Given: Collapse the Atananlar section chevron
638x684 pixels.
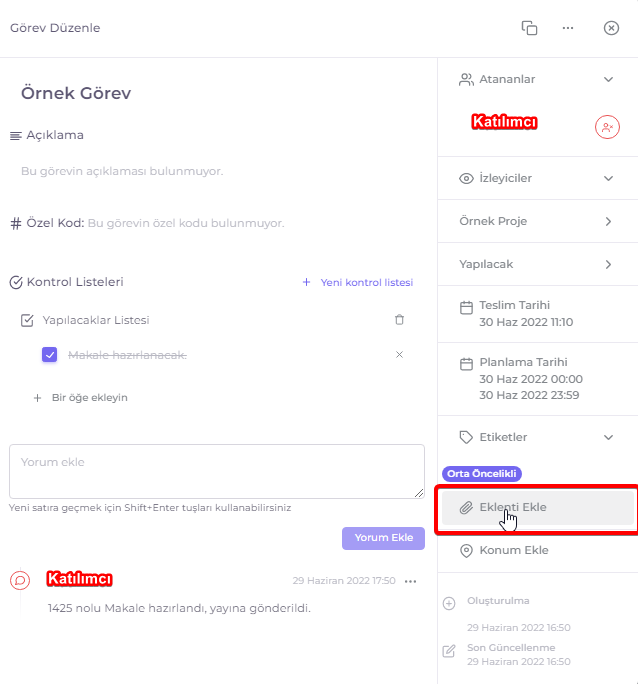Looking at the screenshot, I should point(608,79).
